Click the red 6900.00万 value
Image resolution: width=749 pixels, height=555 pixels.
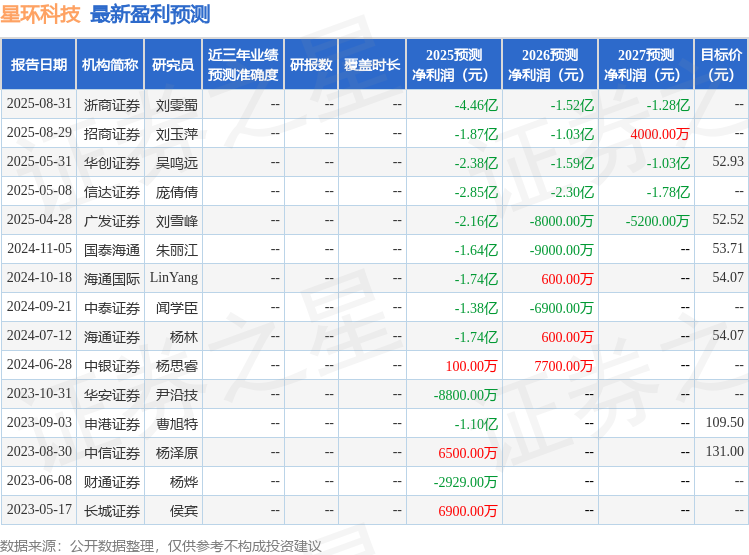click(x=468, y=512)
